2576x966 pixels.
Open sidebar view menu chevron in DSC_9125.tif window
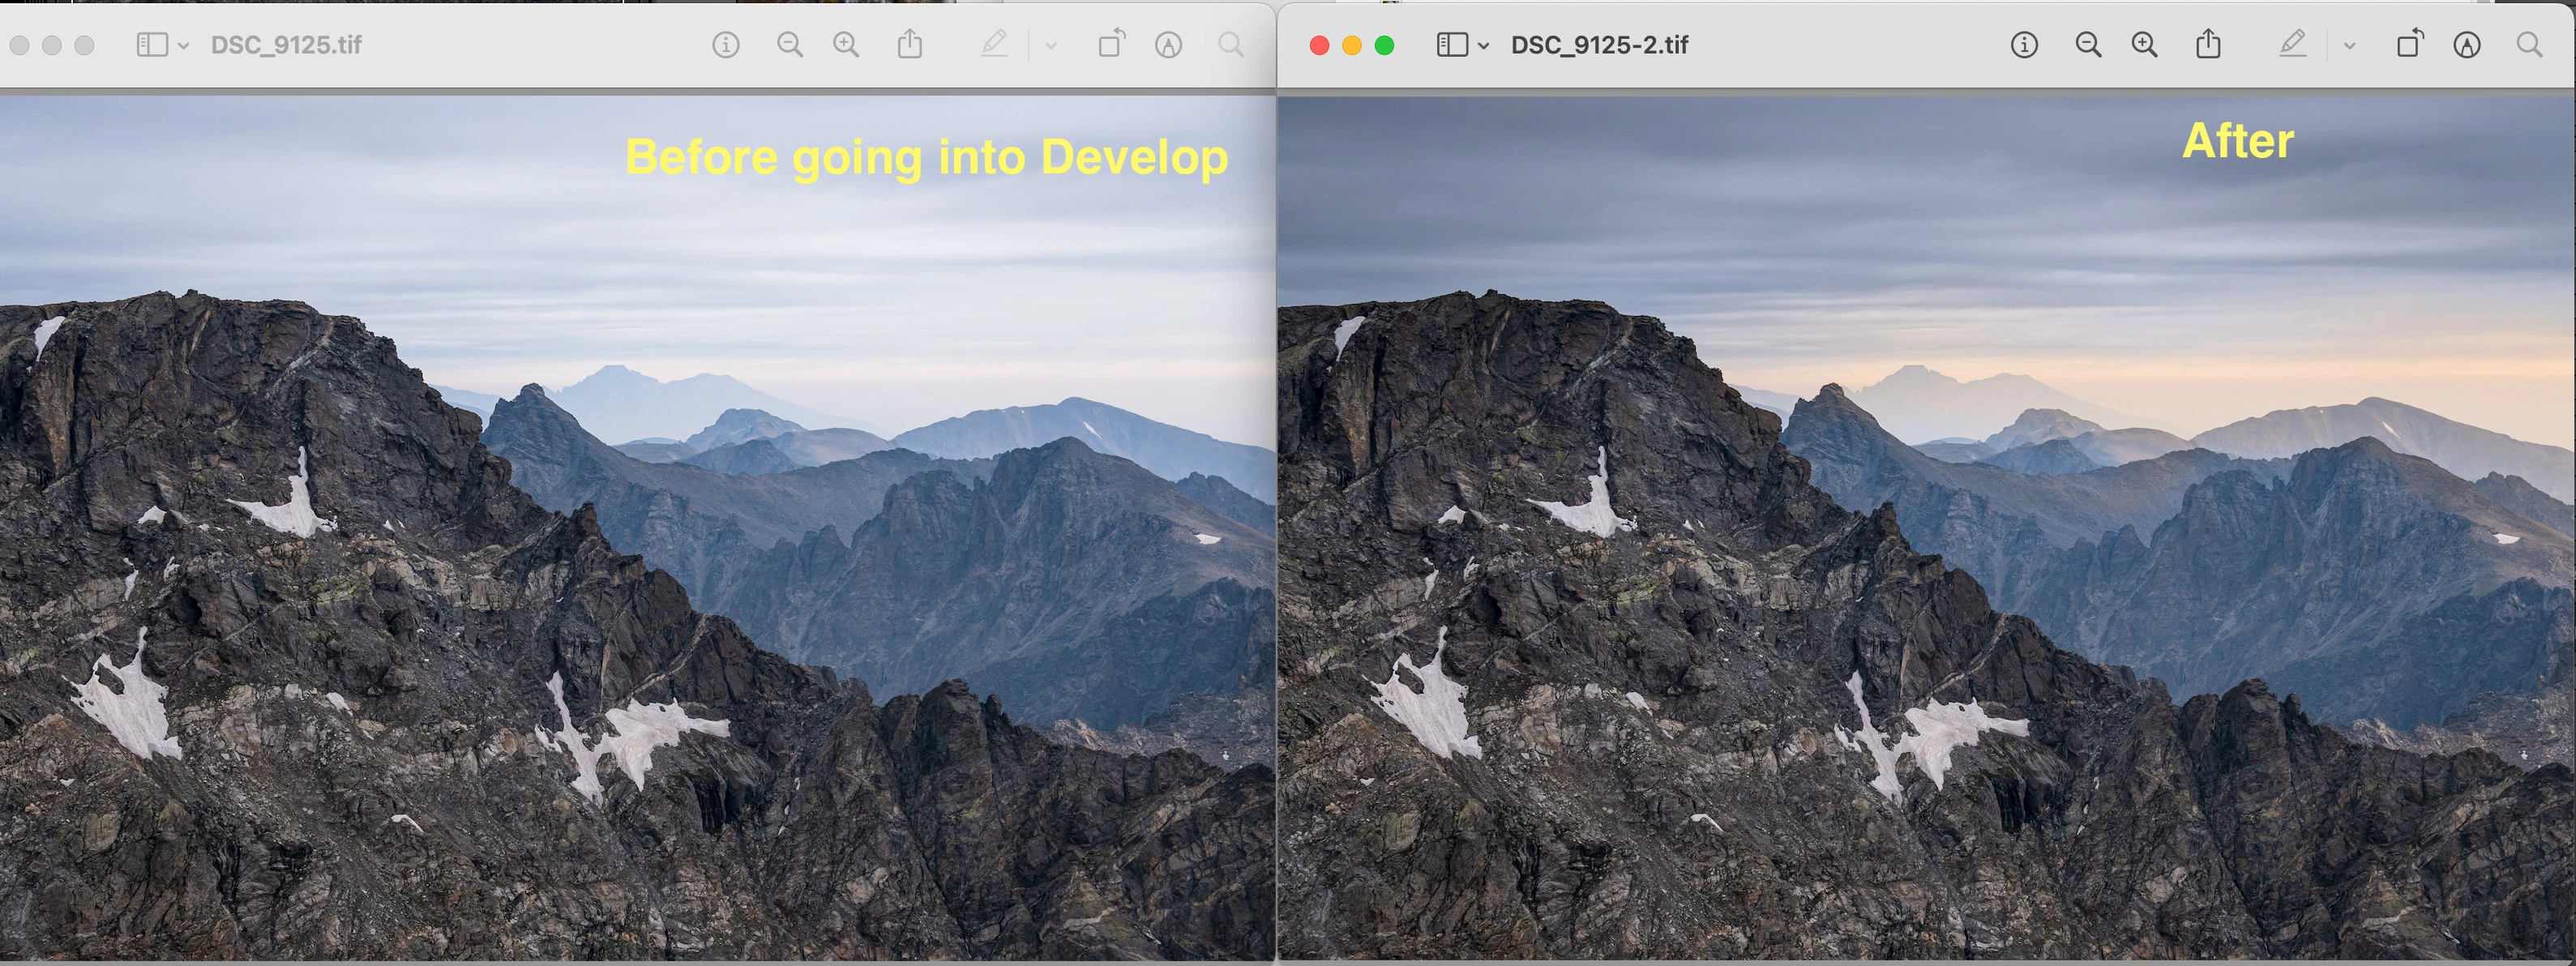click(184, 46)
